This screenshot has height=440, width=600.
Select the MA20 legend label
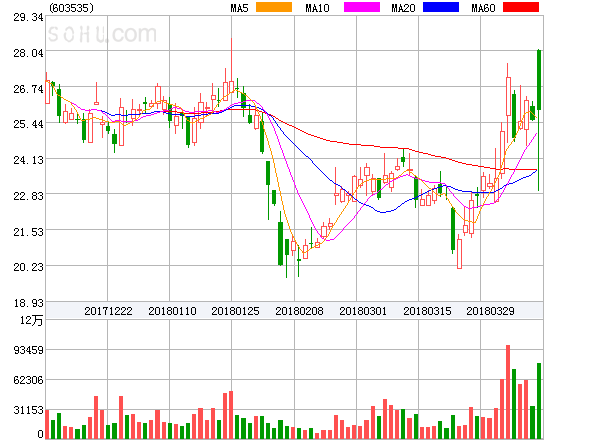coord(403,8)
